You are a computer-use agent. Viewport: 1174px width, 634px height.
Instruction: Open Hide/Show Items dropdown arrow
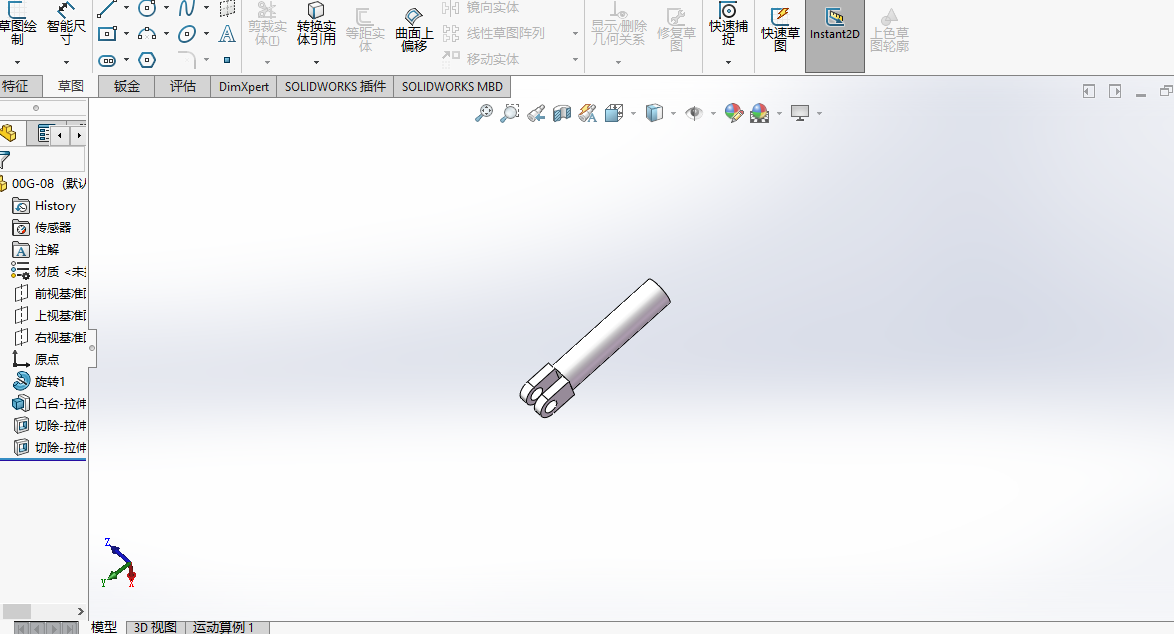pyautogui.click(x=713, y=114)
